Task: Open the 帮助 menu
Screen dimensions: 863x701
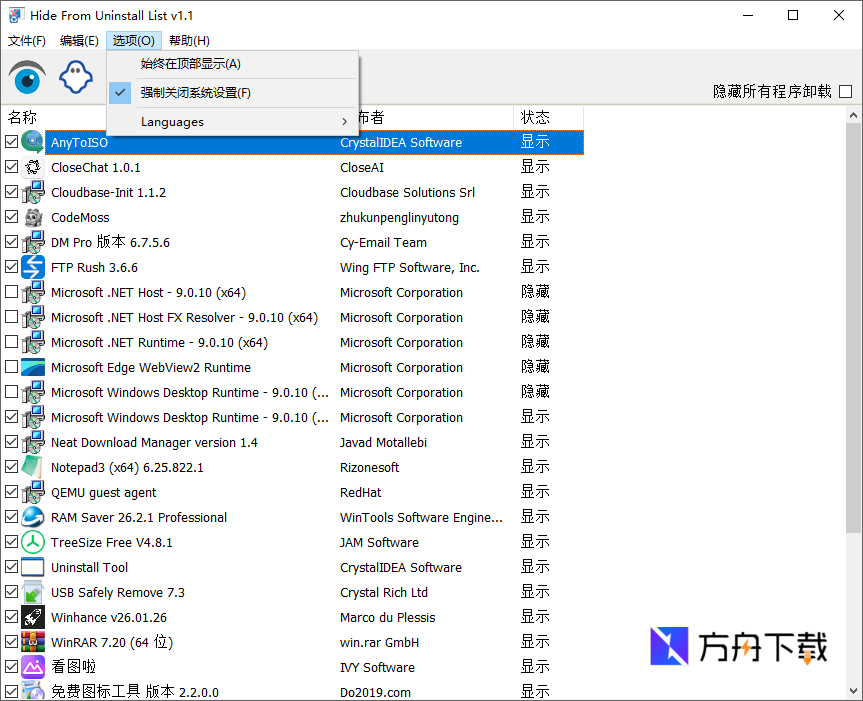Action: point(188,40)
